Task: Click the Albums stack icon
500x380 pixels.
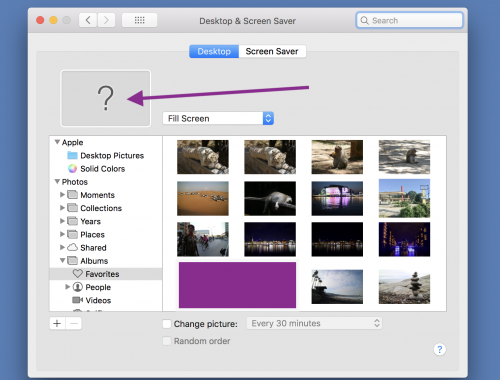Action: (x=72, y=261)
